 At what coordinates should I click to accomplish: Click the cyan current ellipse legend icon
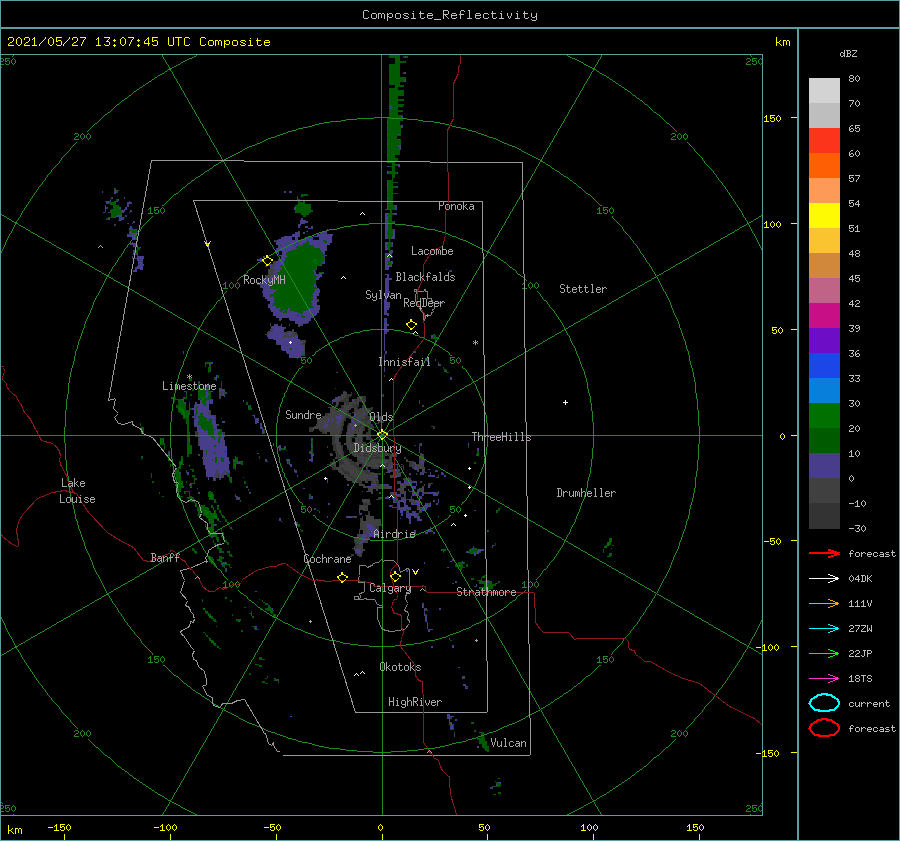click(824, 703)
